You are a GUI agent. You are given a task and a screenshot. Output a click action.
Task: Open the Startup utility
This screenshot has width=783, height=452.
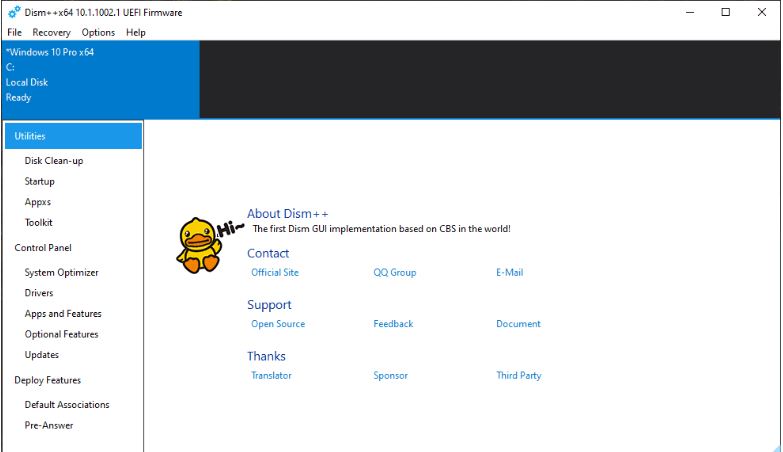[40, 182]
